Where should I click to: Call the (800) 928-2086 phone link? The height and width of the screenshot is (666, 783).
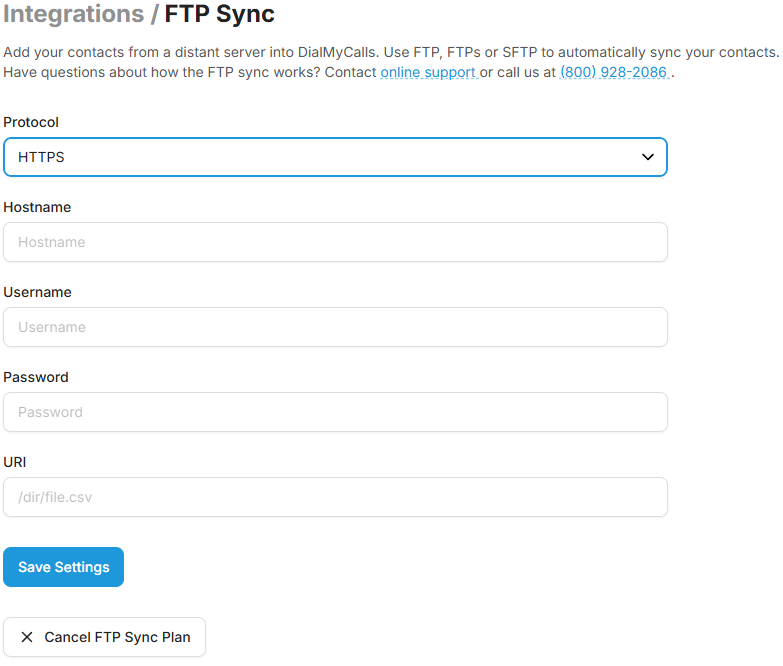click(x=613, y=73)
